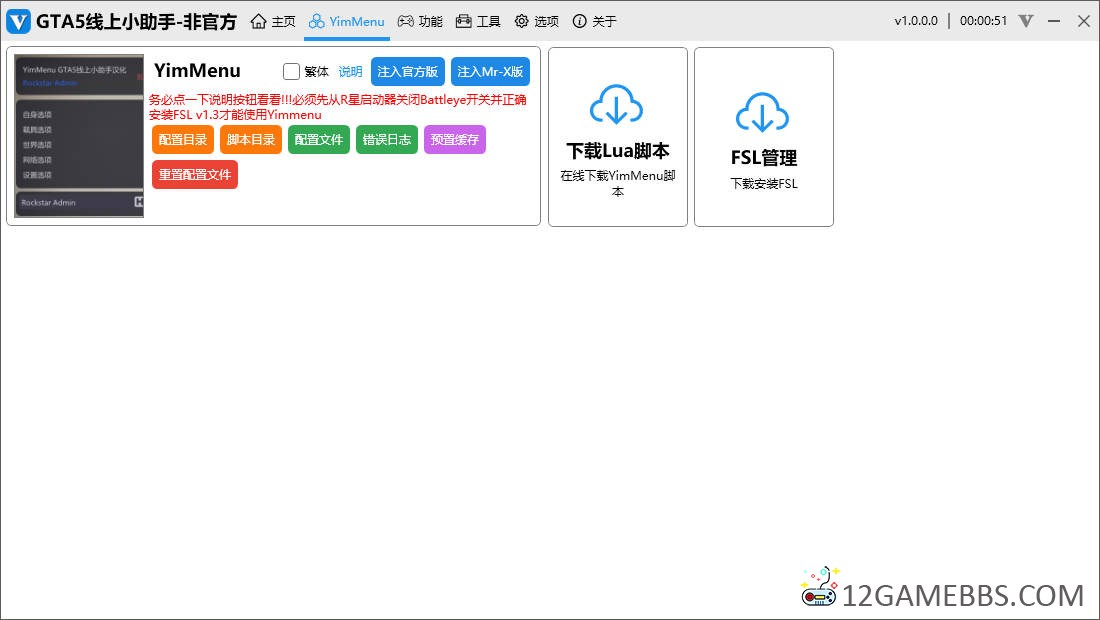This screenshot has height=620, width=1100.
Task: Click 注入官方版 inject button
Action: 408,72
